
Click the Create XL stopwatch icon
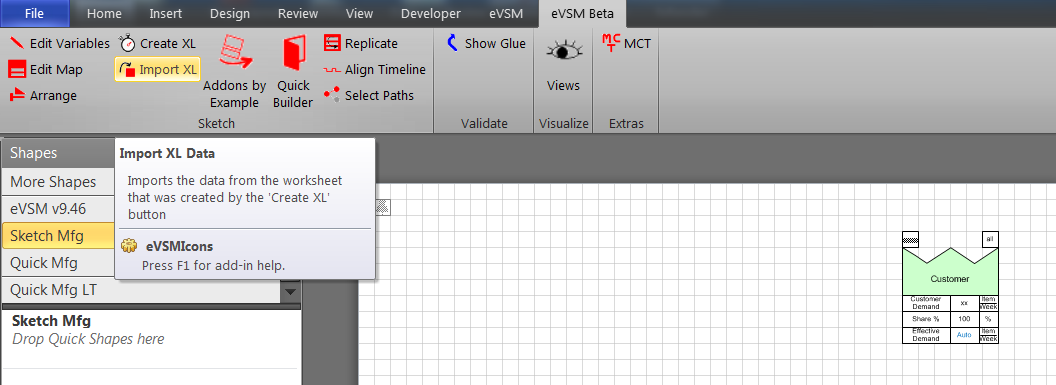pos(128,44)
